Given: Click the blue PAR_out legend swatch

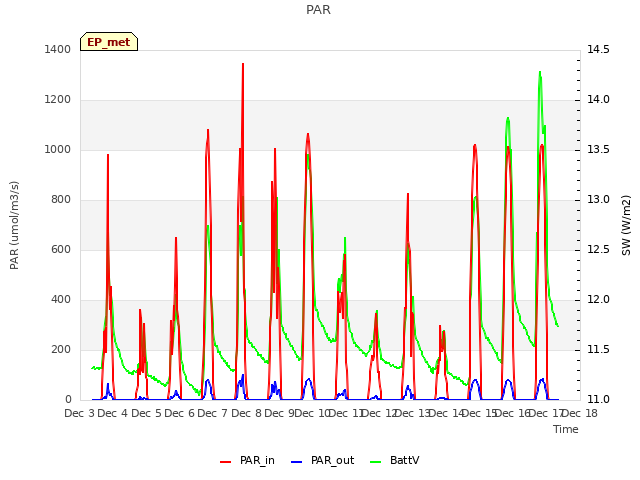Looking at the screenshot, I should point(297,462).
